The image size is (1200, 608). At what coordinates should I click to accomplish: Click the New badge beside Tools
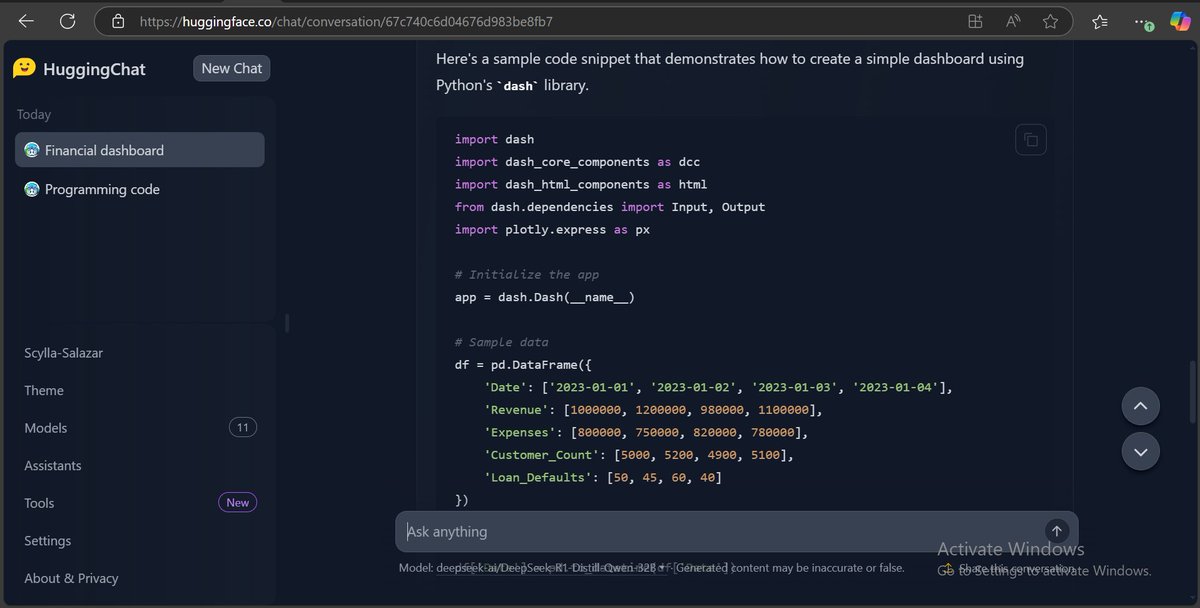pyautogui.click(x=238, y=503)
